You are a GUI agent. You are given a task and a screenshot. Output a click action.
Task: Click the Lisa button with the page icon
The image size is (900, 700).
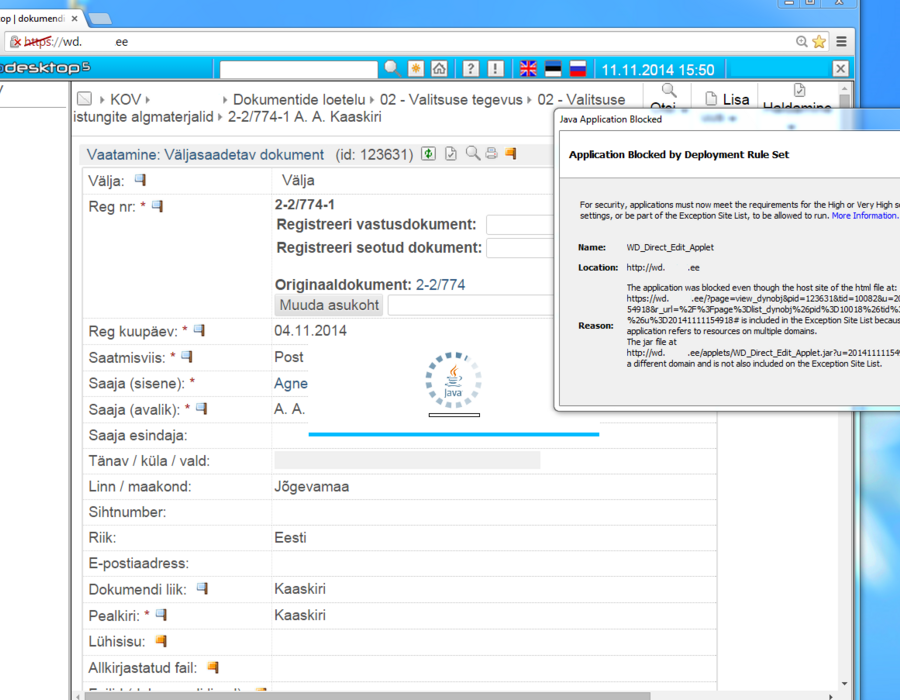pos(727,99)
